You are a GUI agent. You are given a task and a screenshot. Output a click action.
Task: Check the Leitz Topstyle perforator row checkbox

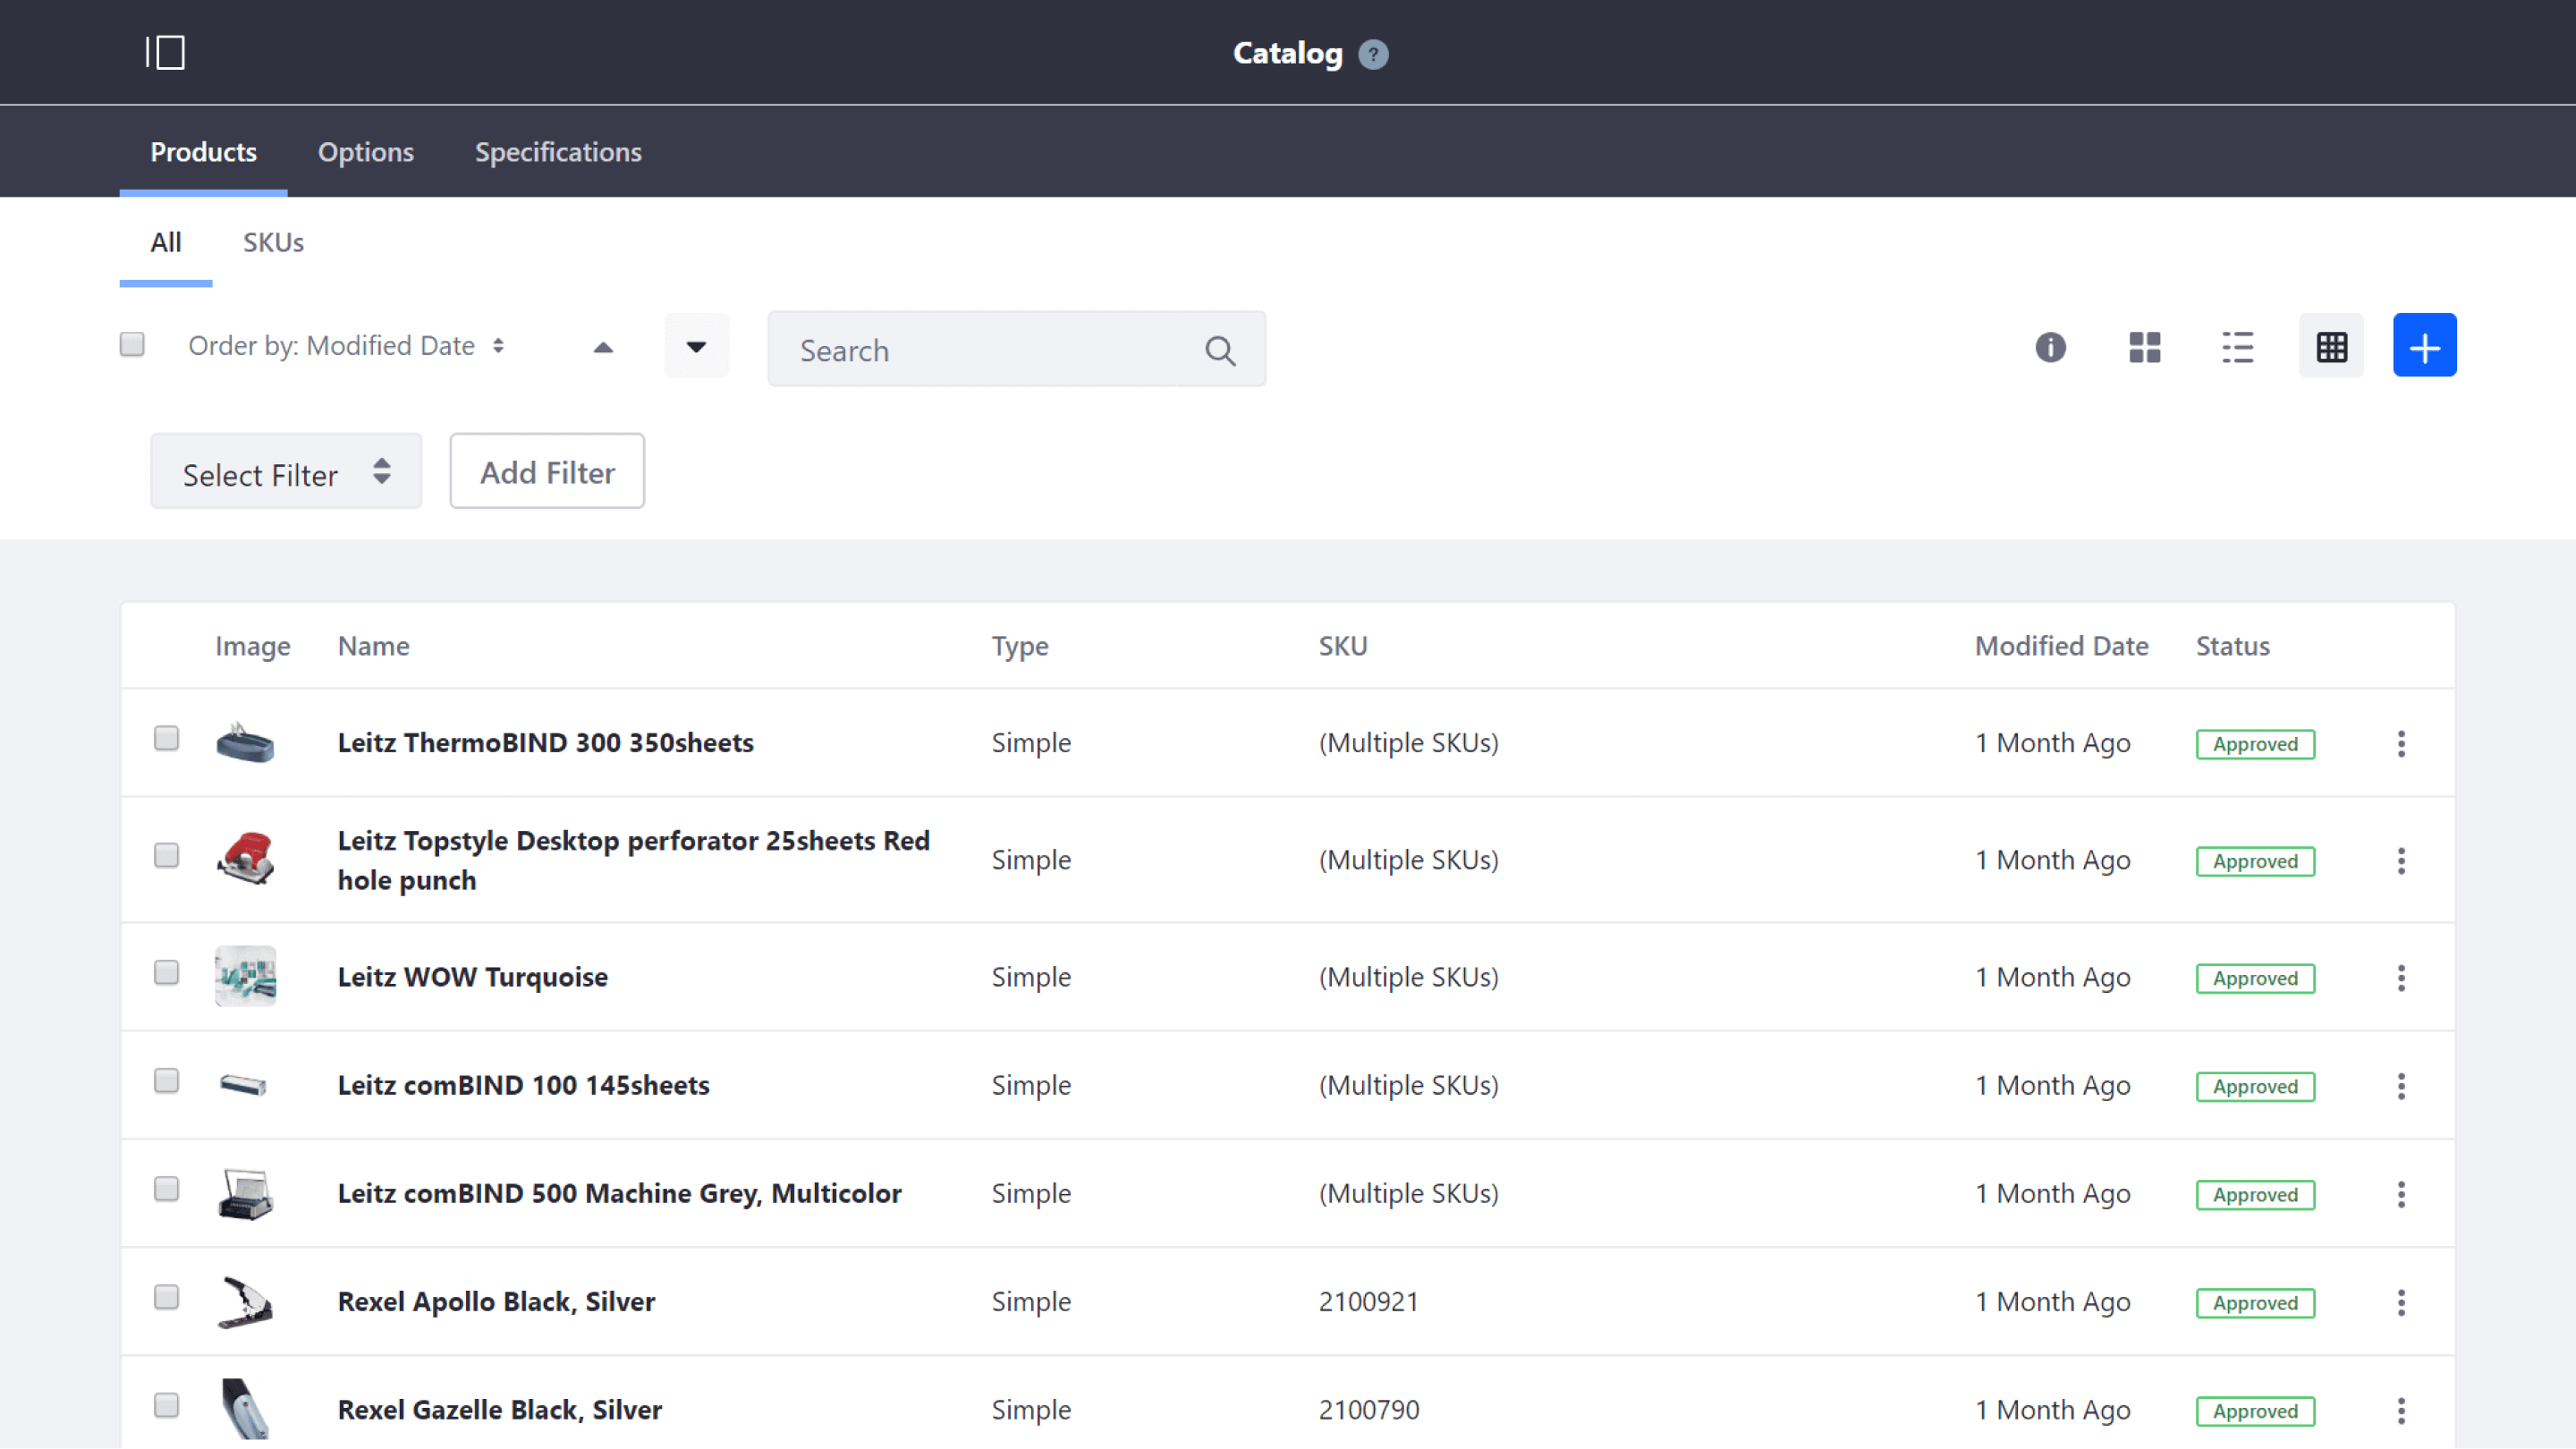click(x=166, y=855)
